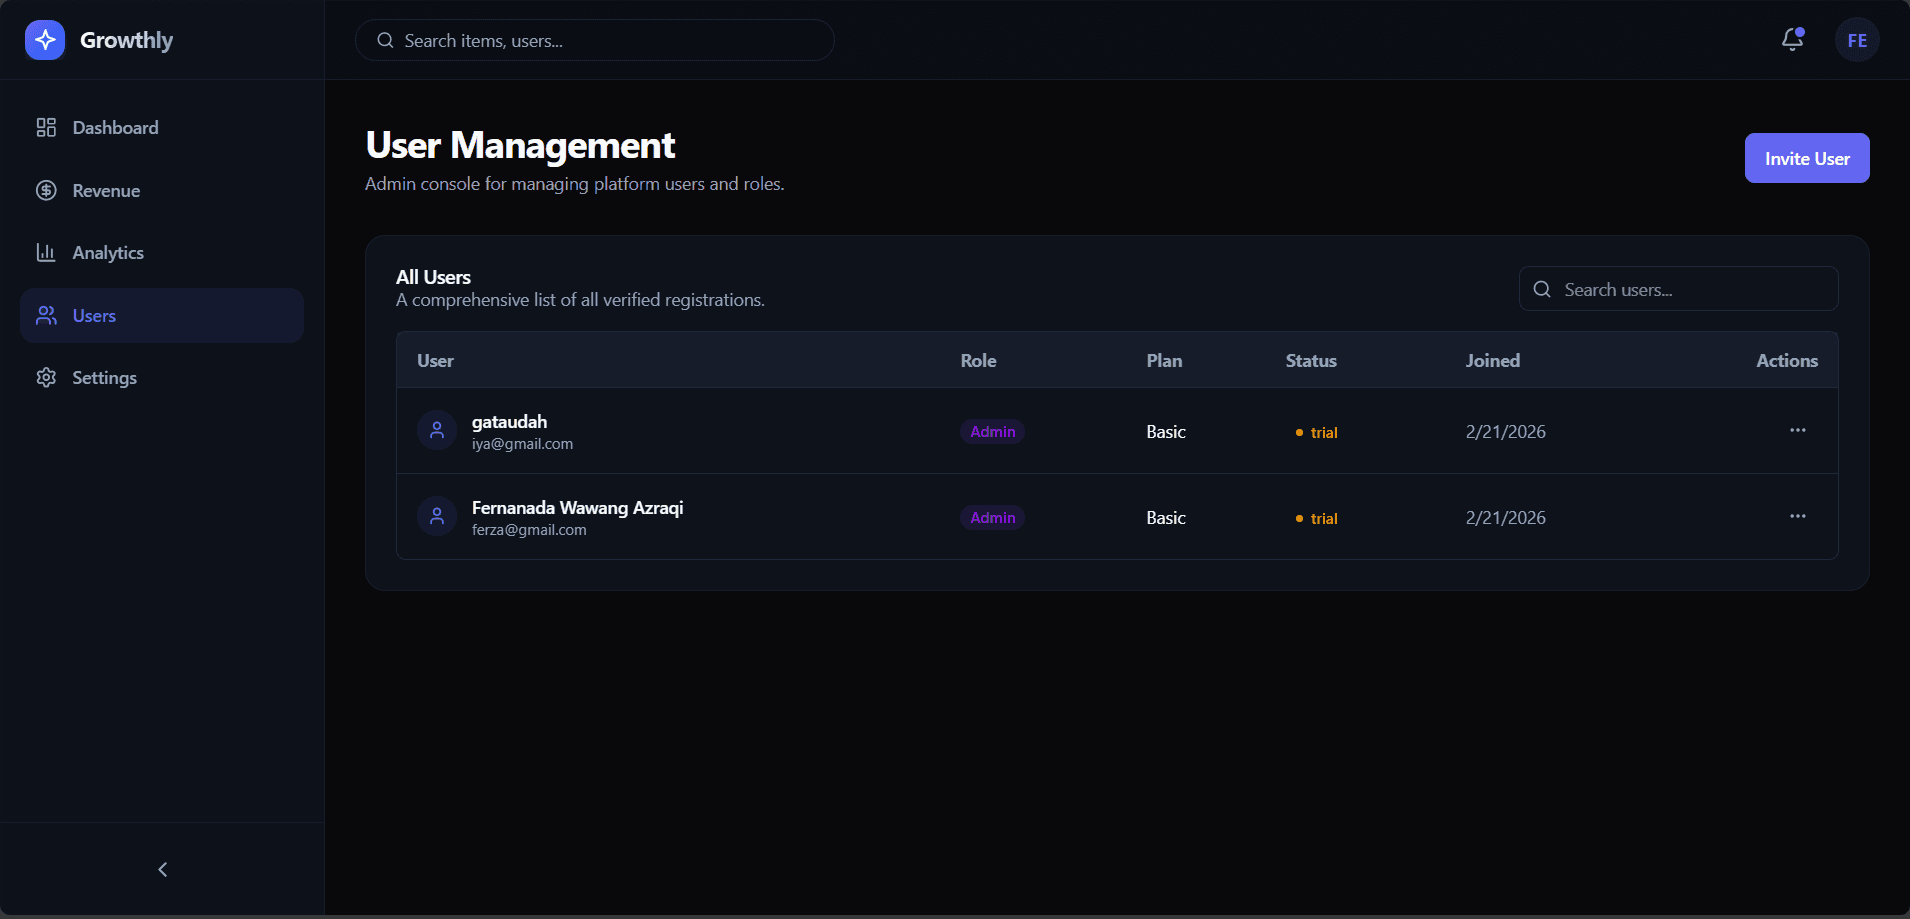Screen dimensions: 1910x919
Task: Click the Joined column header
Action: point(1492,361)
